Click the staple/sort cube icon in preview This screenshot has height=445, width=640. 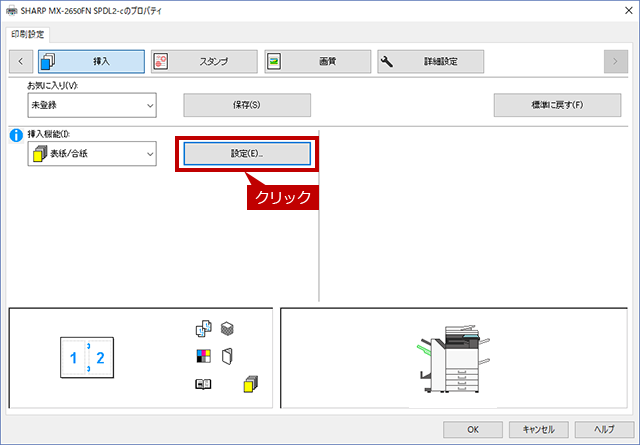(227, 329)
